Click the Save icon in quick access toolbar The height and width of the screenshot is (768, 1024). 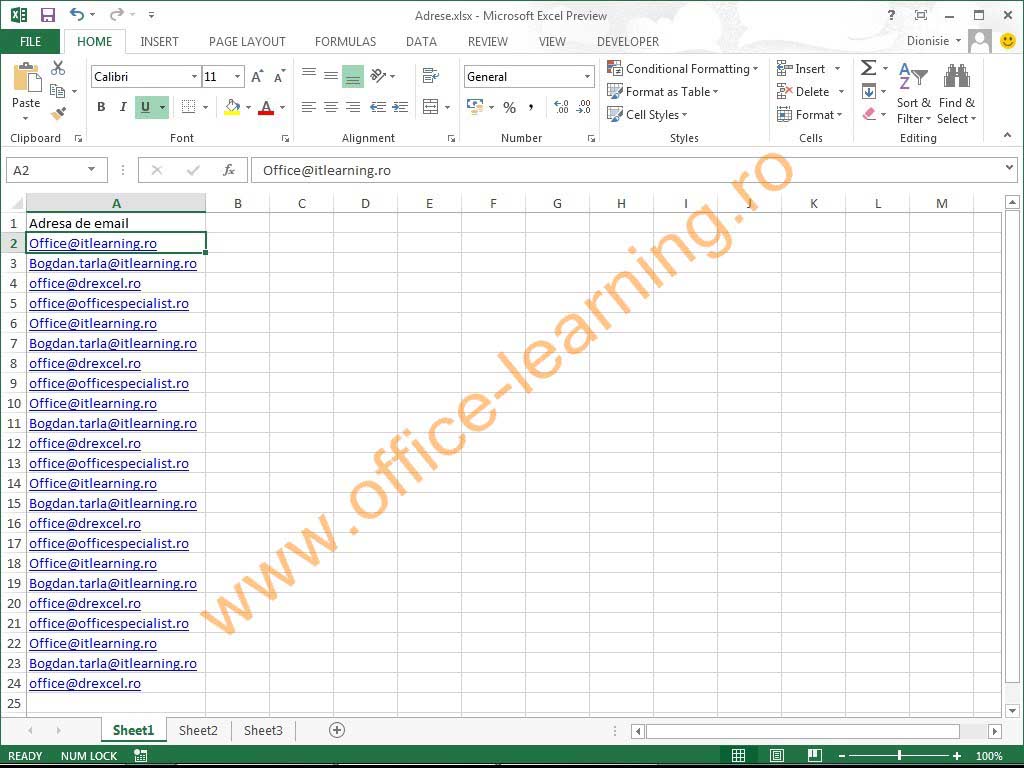(x=48, y=15)
